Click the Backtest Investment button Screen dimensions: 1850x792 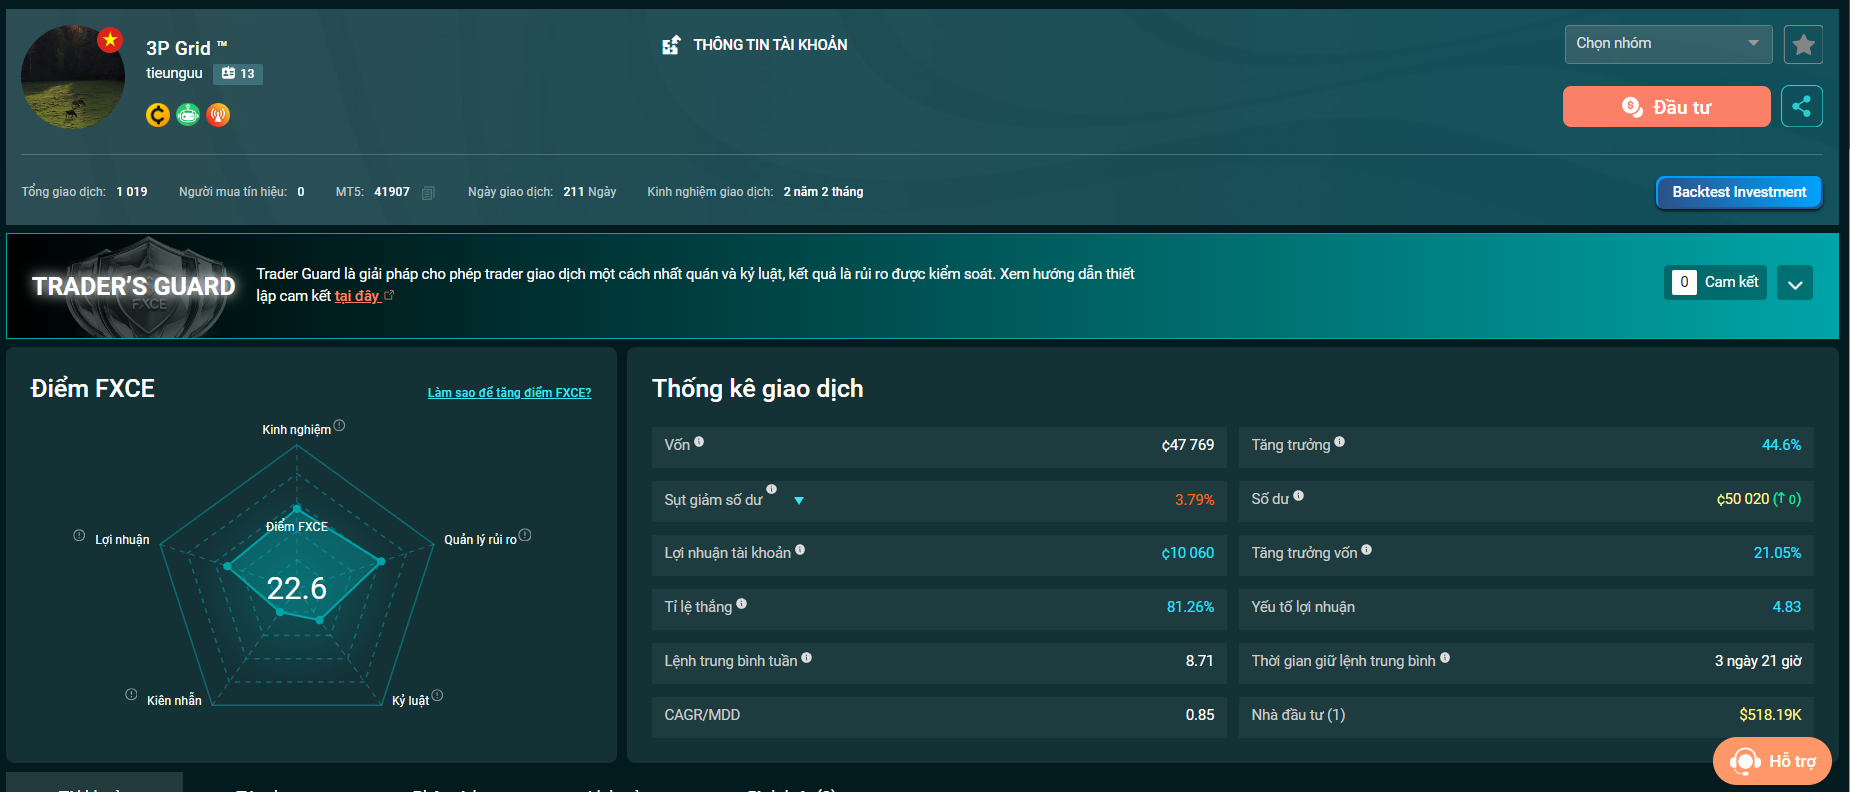point(1739,192)
